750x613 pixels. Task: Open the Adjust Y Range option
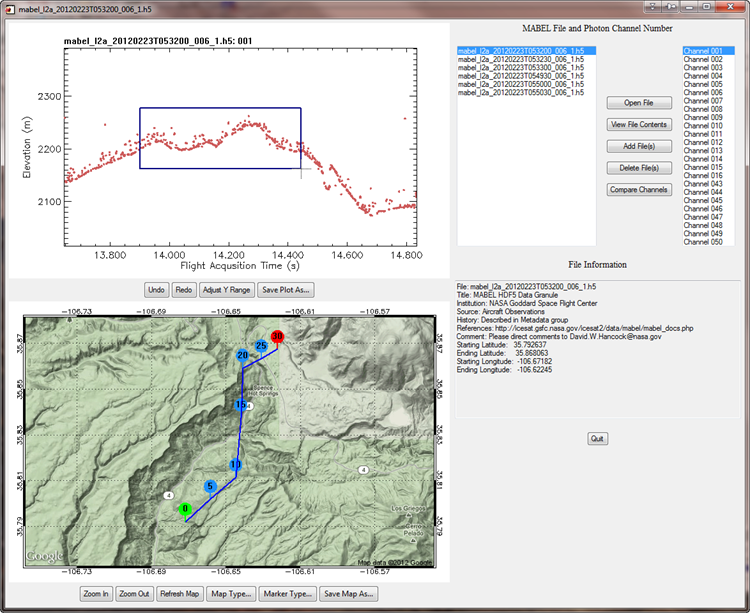226,289
